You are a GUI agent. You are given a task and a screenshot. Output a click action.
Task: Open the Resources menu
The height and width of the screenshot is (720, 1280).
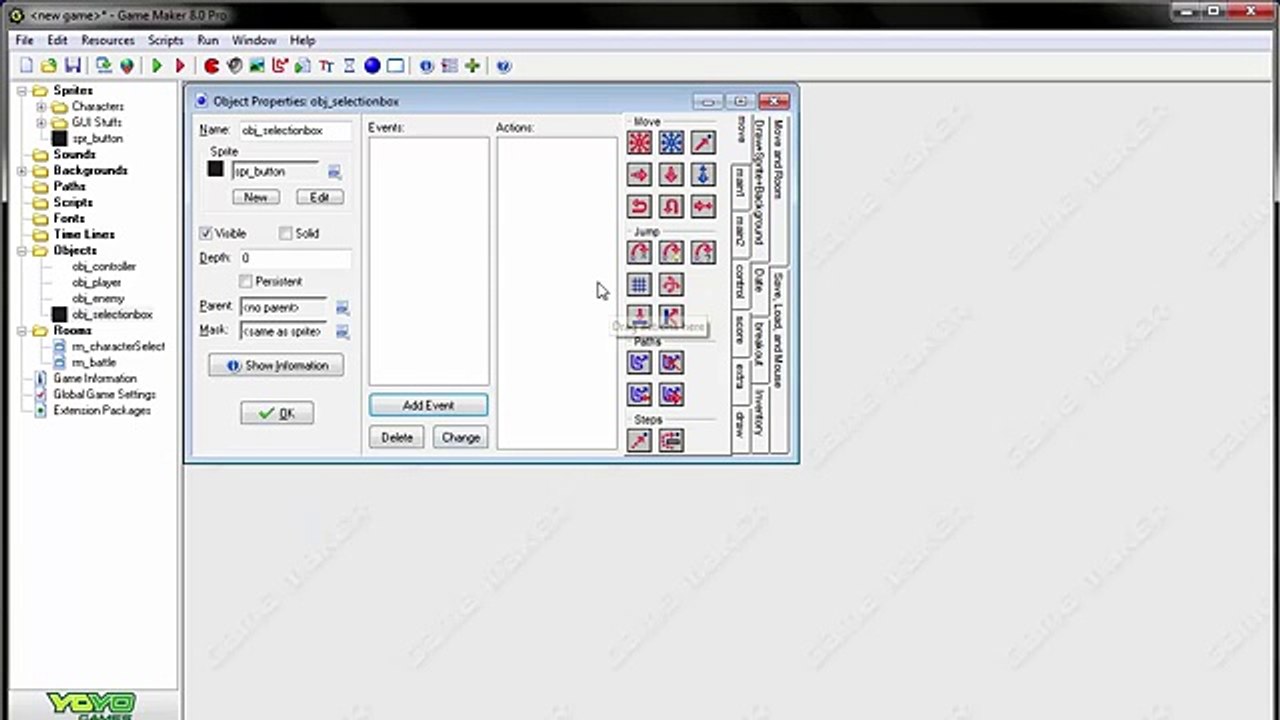[x=108, y=41]
